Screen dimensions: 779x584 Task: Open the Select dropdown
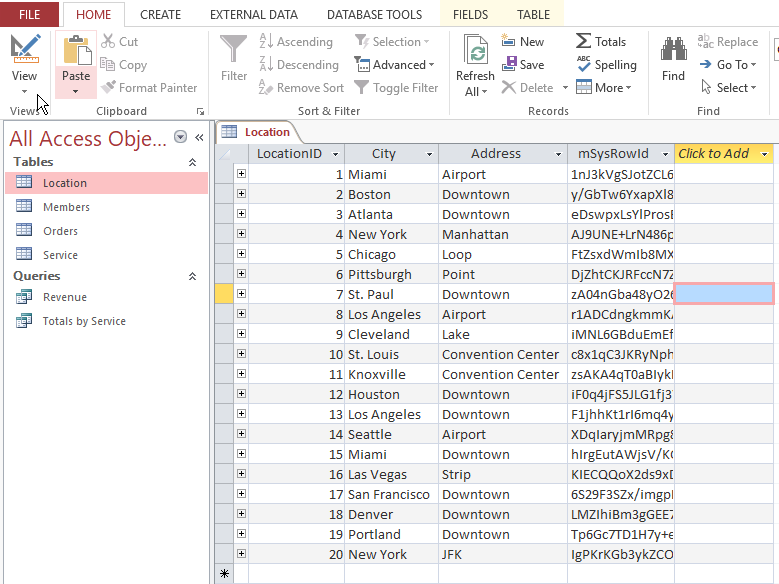[729, 87]
